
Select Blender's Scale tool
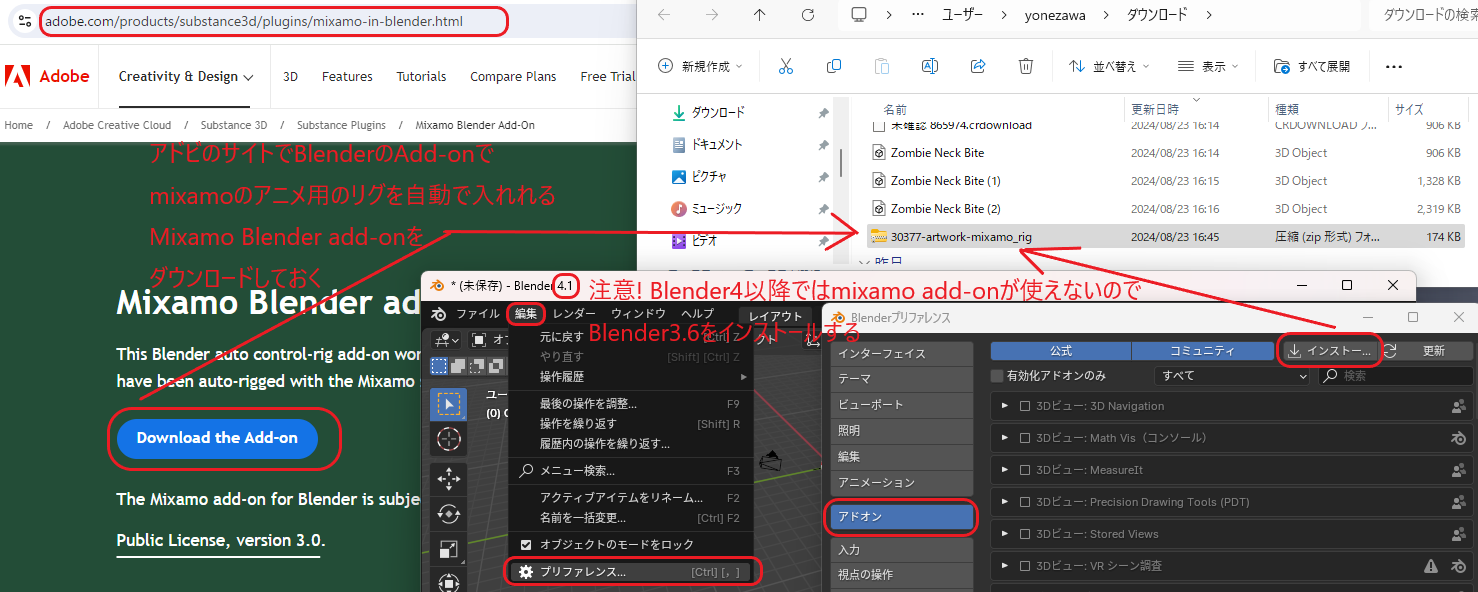coord(449,549)
